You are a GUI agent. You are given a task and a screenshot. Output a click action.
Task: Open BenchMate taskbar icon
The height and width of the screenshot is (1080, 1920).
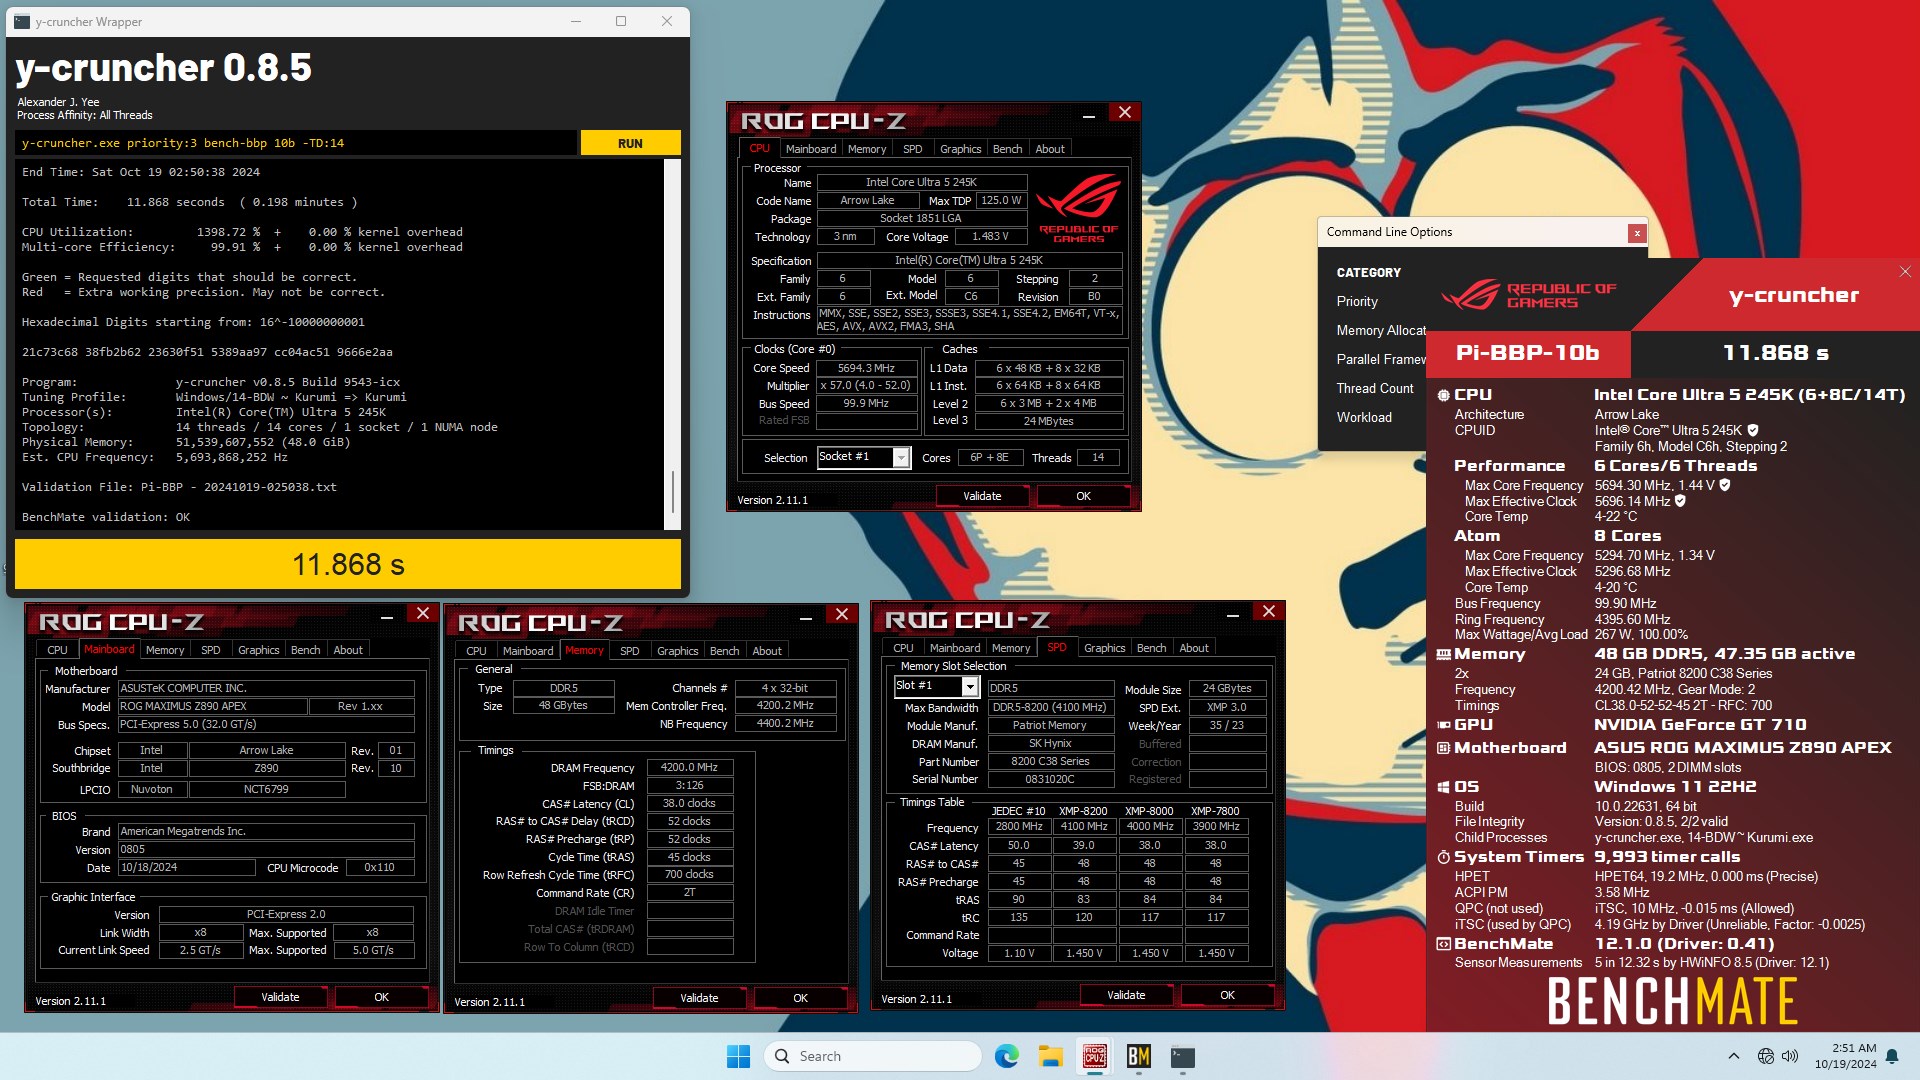tap(1138, 1056)
